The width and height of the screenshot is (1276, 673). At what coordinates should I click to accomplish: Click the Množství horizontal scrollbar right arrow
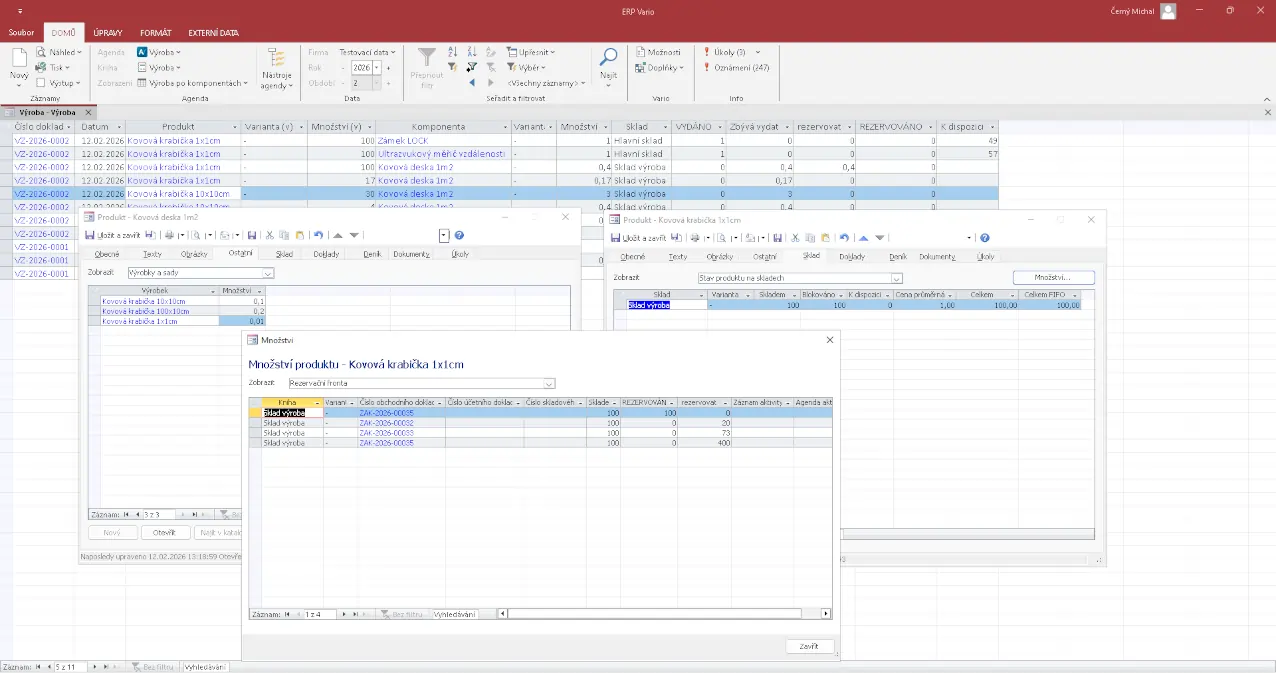826,614
